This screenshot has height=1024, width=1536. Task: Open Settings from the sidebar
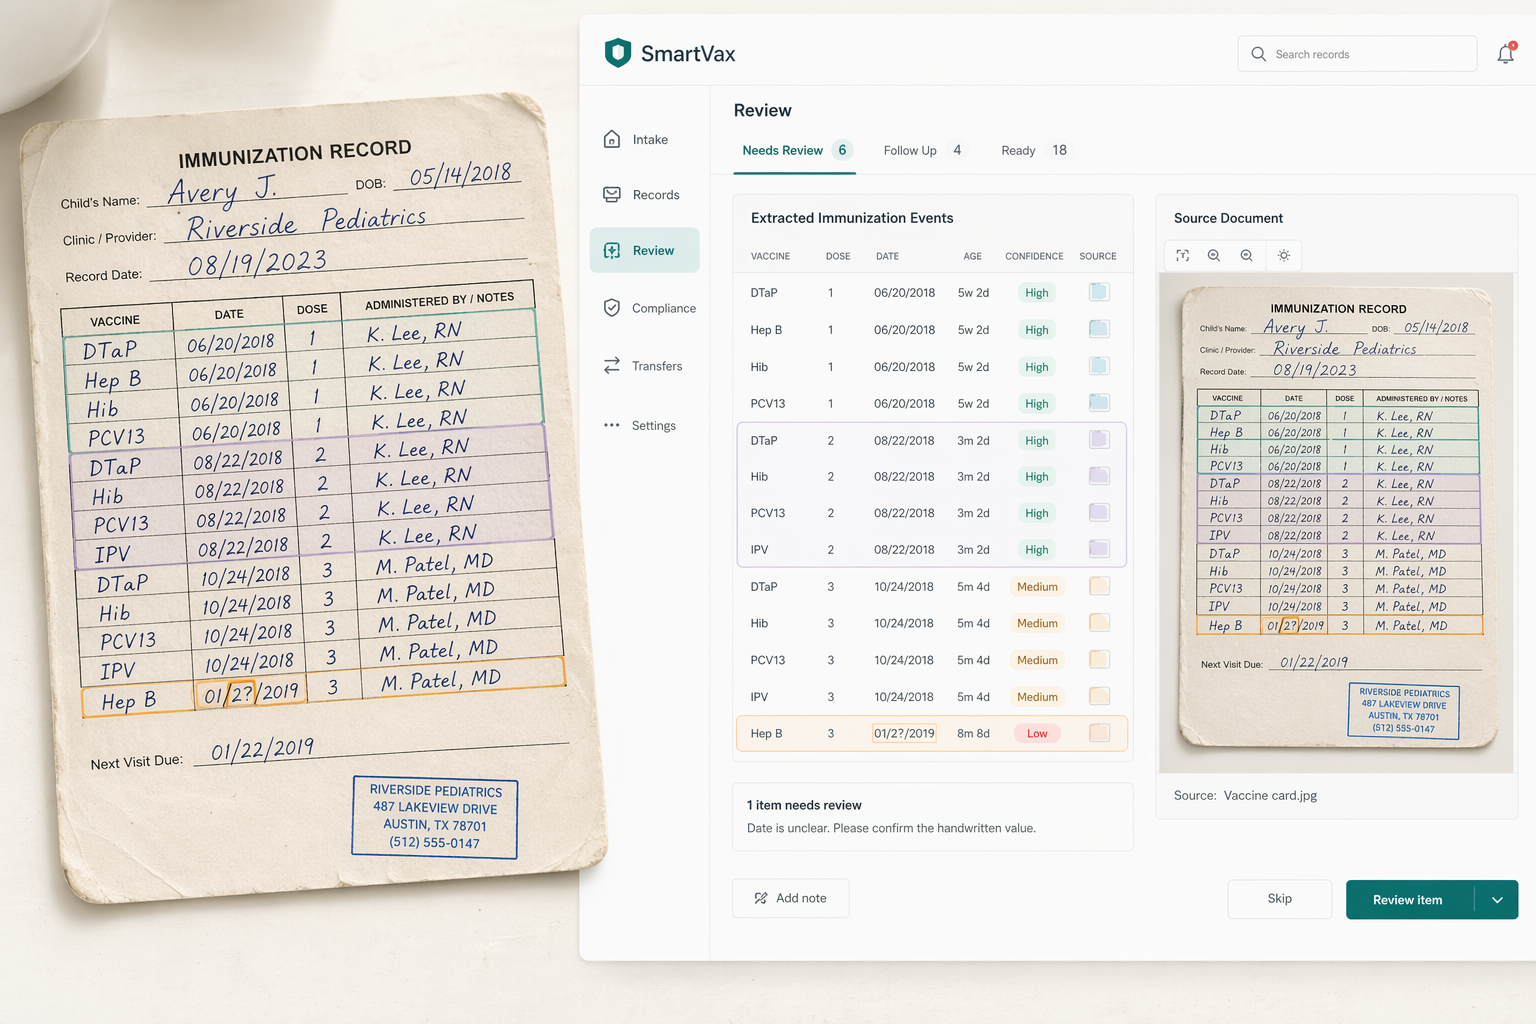644,425
